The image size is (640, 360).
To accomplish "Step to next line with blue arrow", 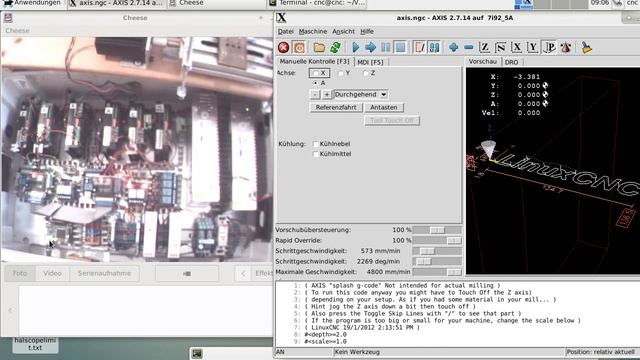I will tap(370, 47).
